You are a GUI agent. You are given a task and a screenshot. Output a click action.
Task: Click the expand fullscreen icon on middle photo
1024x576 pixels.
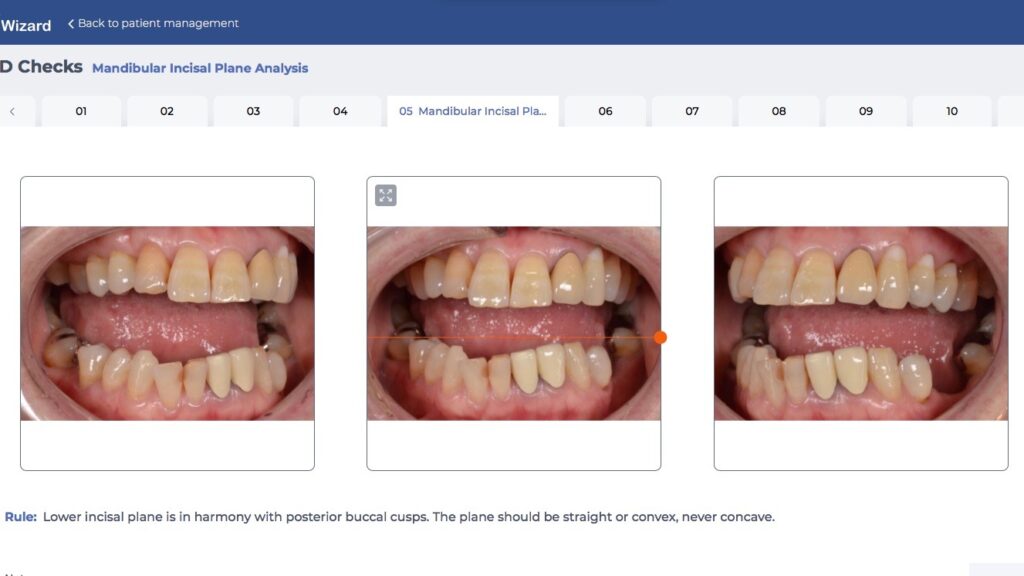pos(386,195)
